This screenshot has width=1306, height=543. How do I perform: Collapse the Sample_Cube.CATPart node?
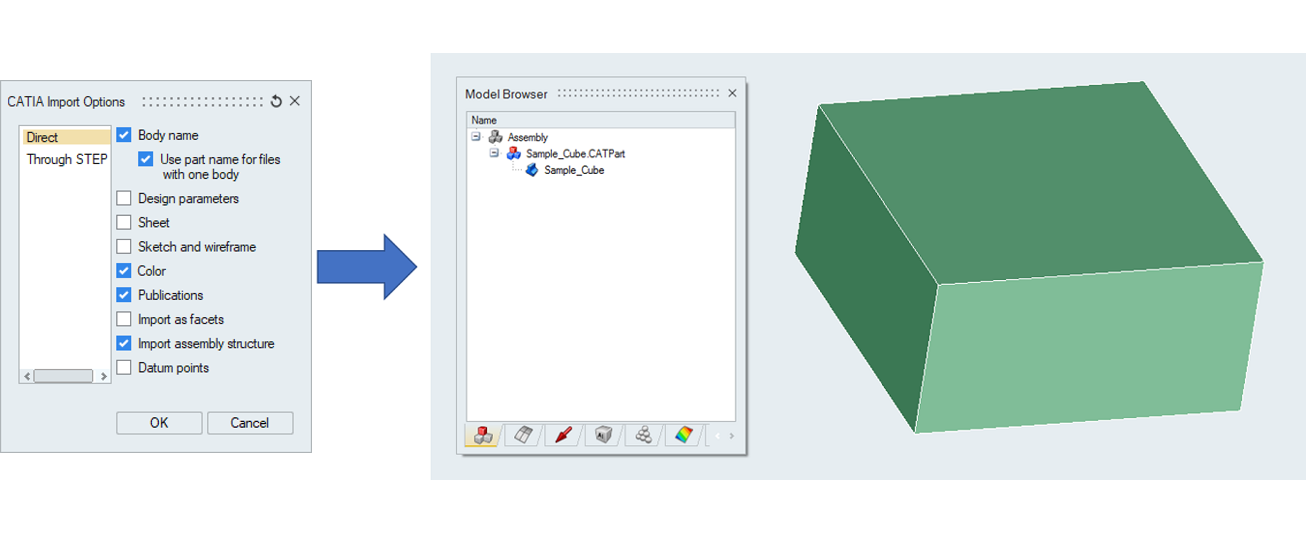[x=494, y=153]
